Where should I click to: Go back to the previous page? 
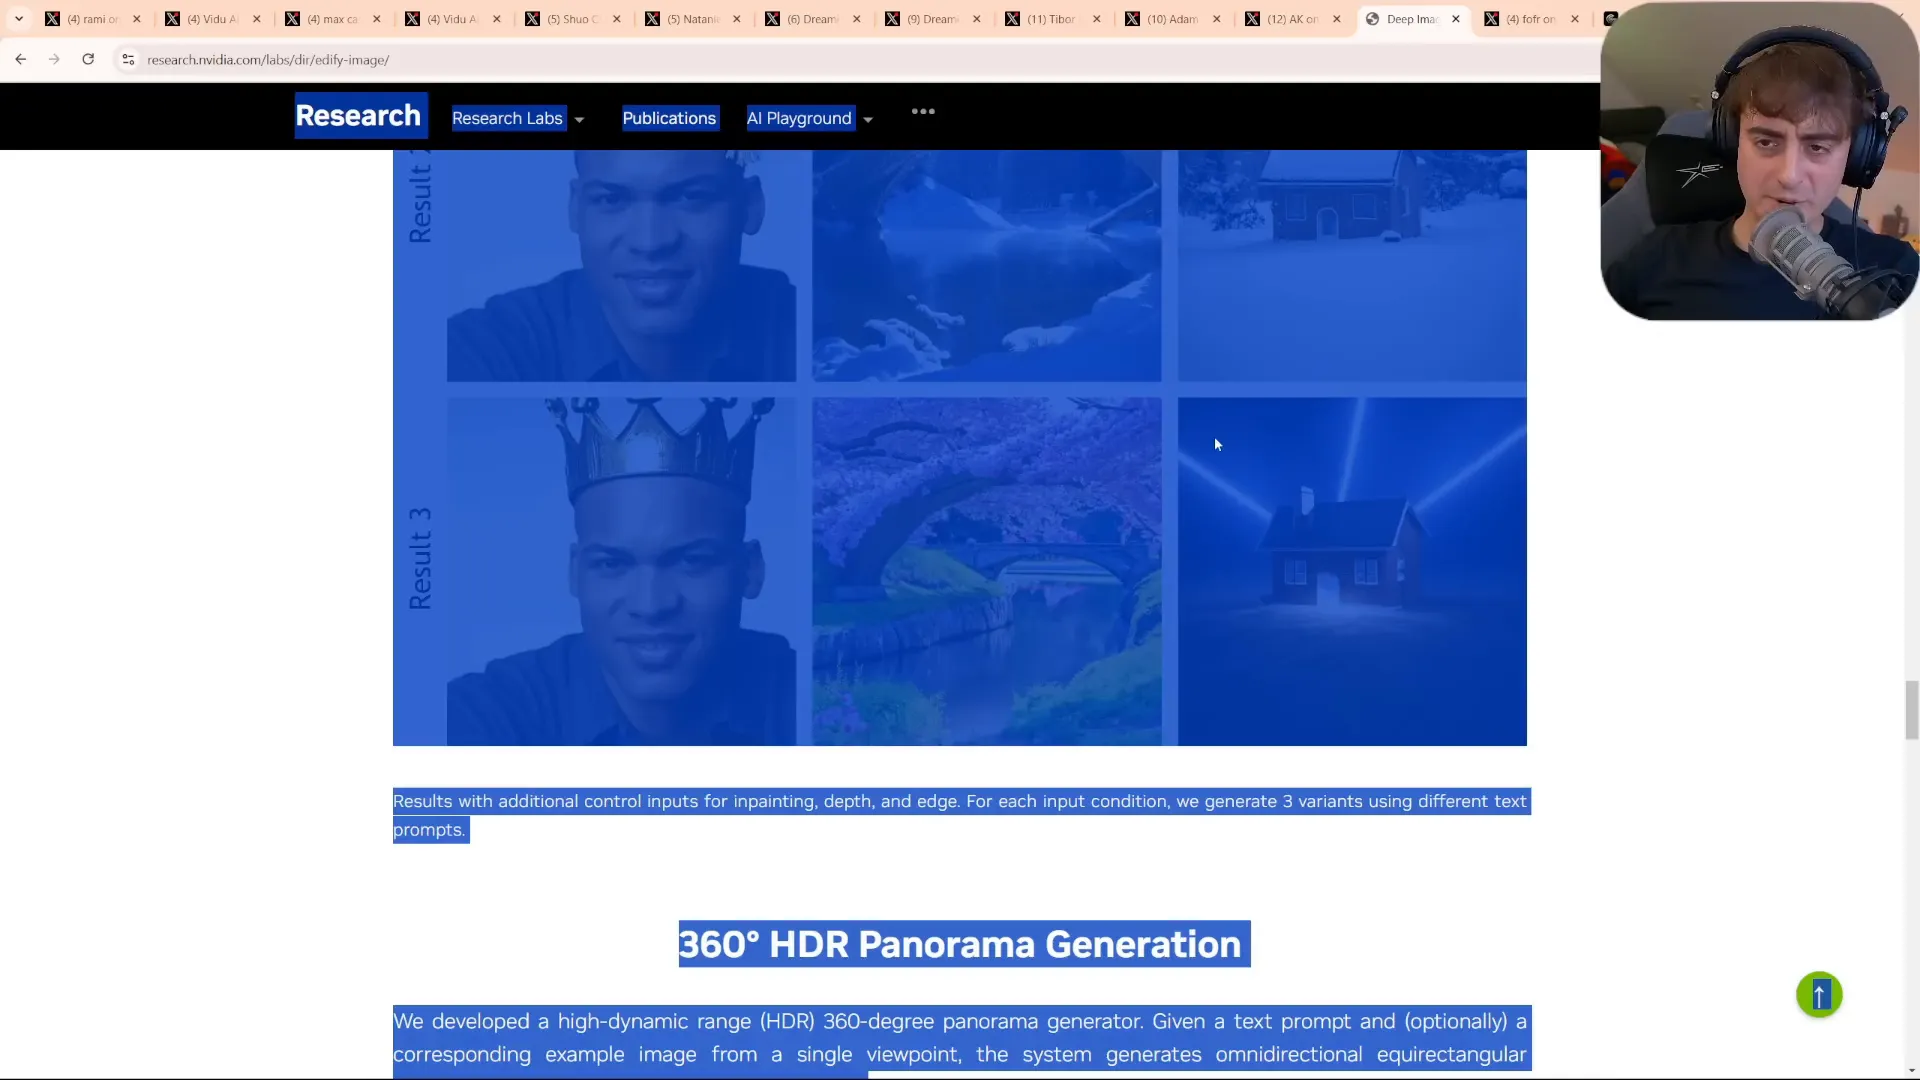click(x=20, y=60)
